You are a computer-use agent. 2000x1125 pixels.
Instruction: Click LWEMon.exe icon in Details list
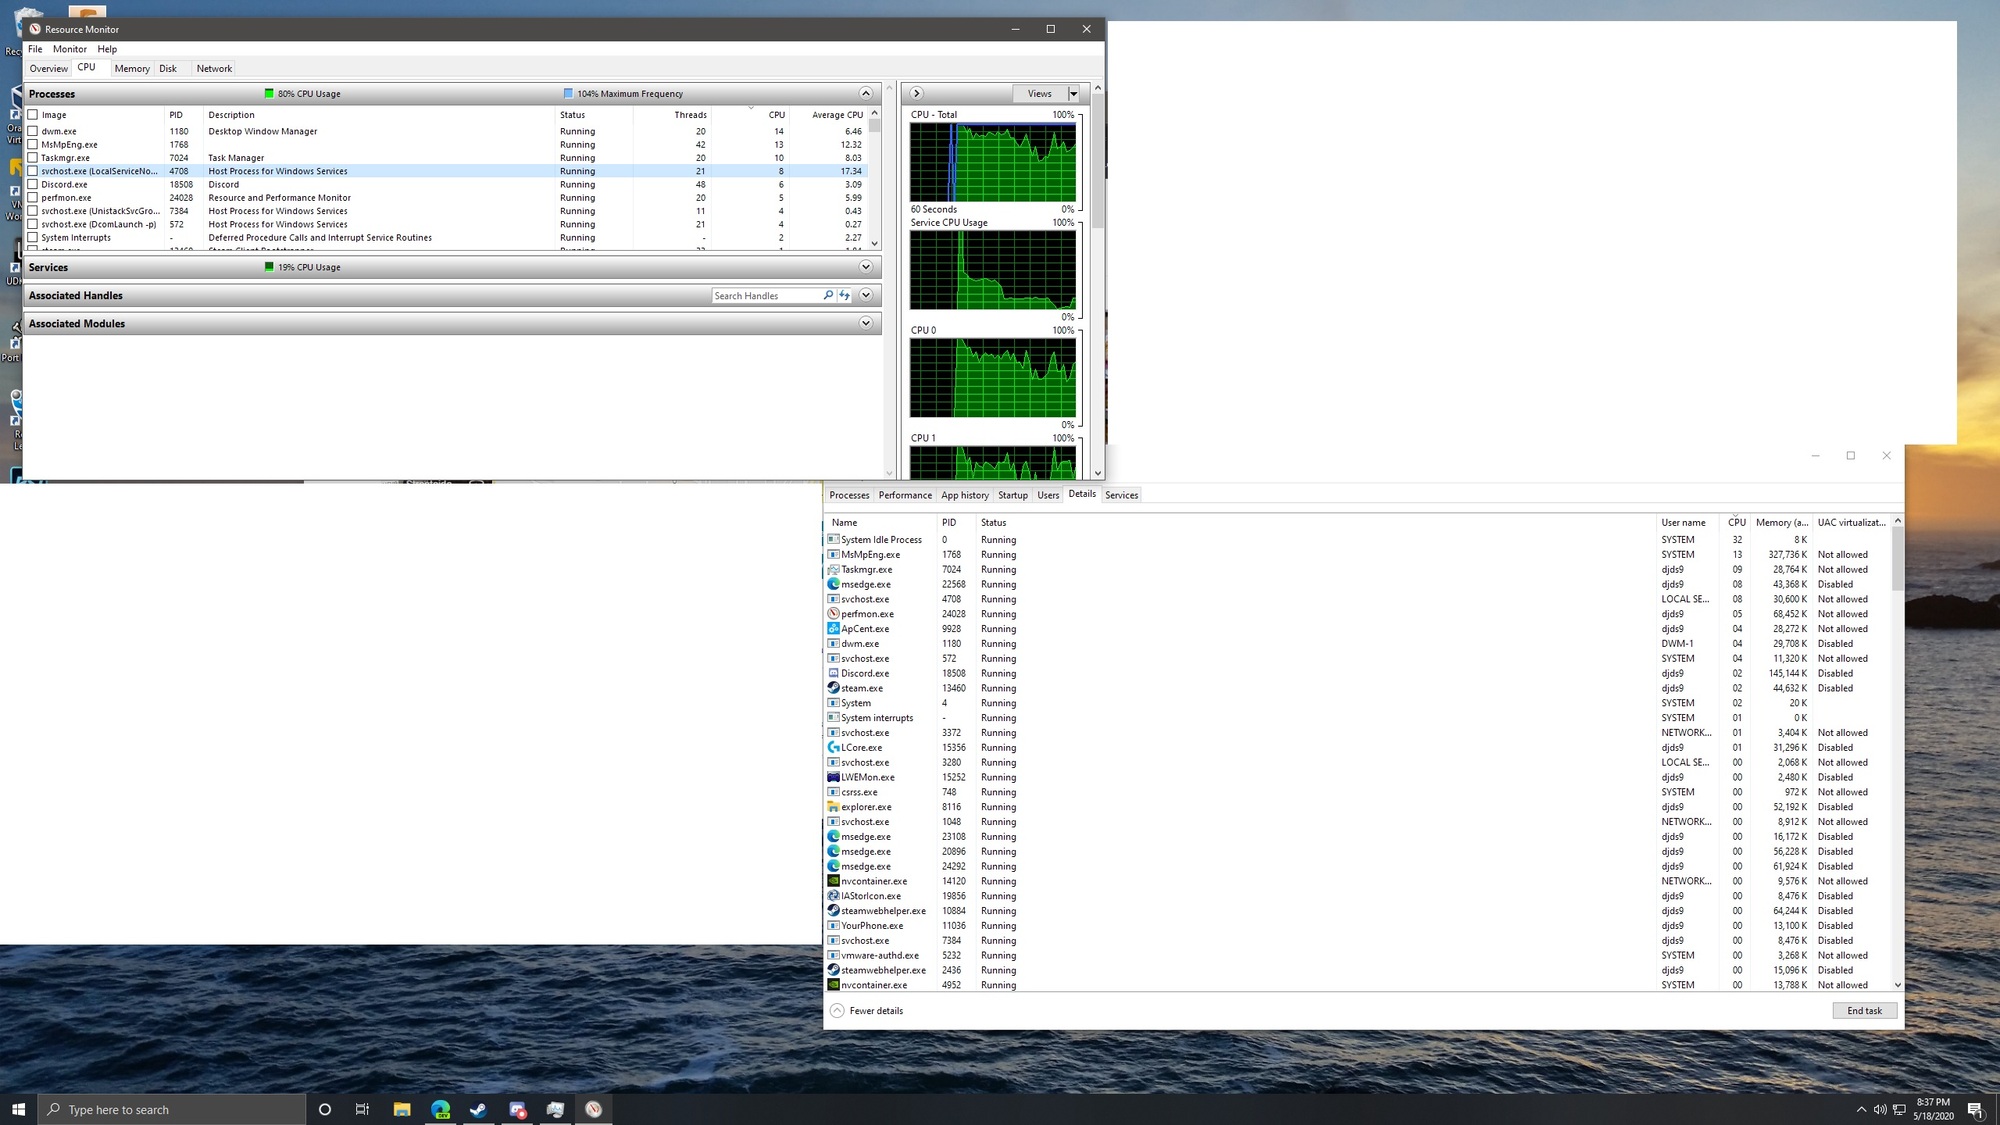[833, 777]
